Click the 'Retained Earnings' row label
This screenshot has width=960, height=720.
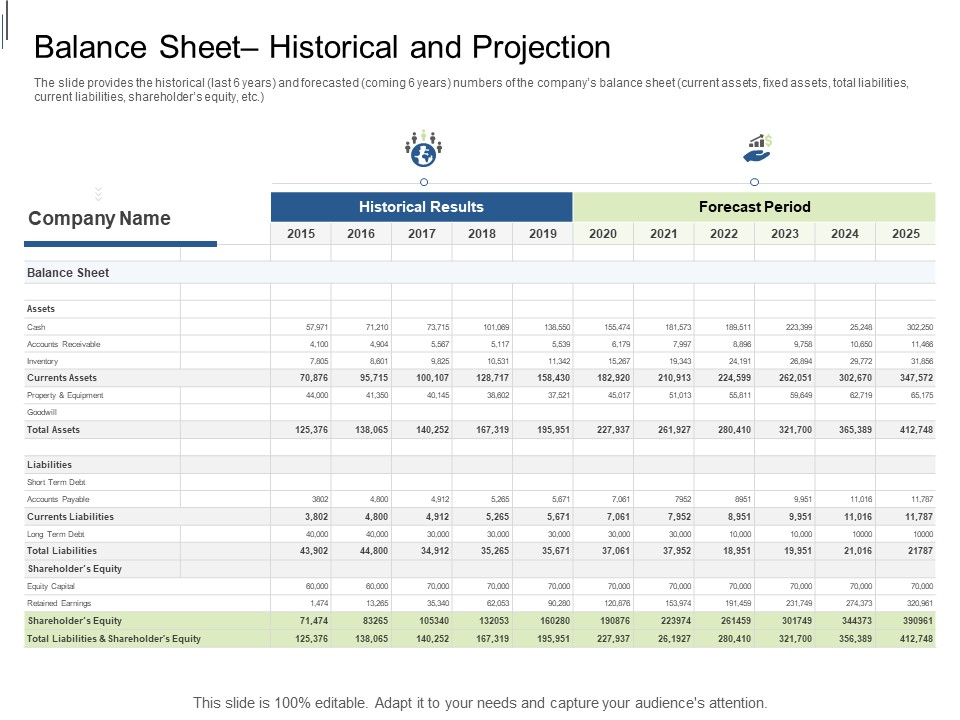59,604
